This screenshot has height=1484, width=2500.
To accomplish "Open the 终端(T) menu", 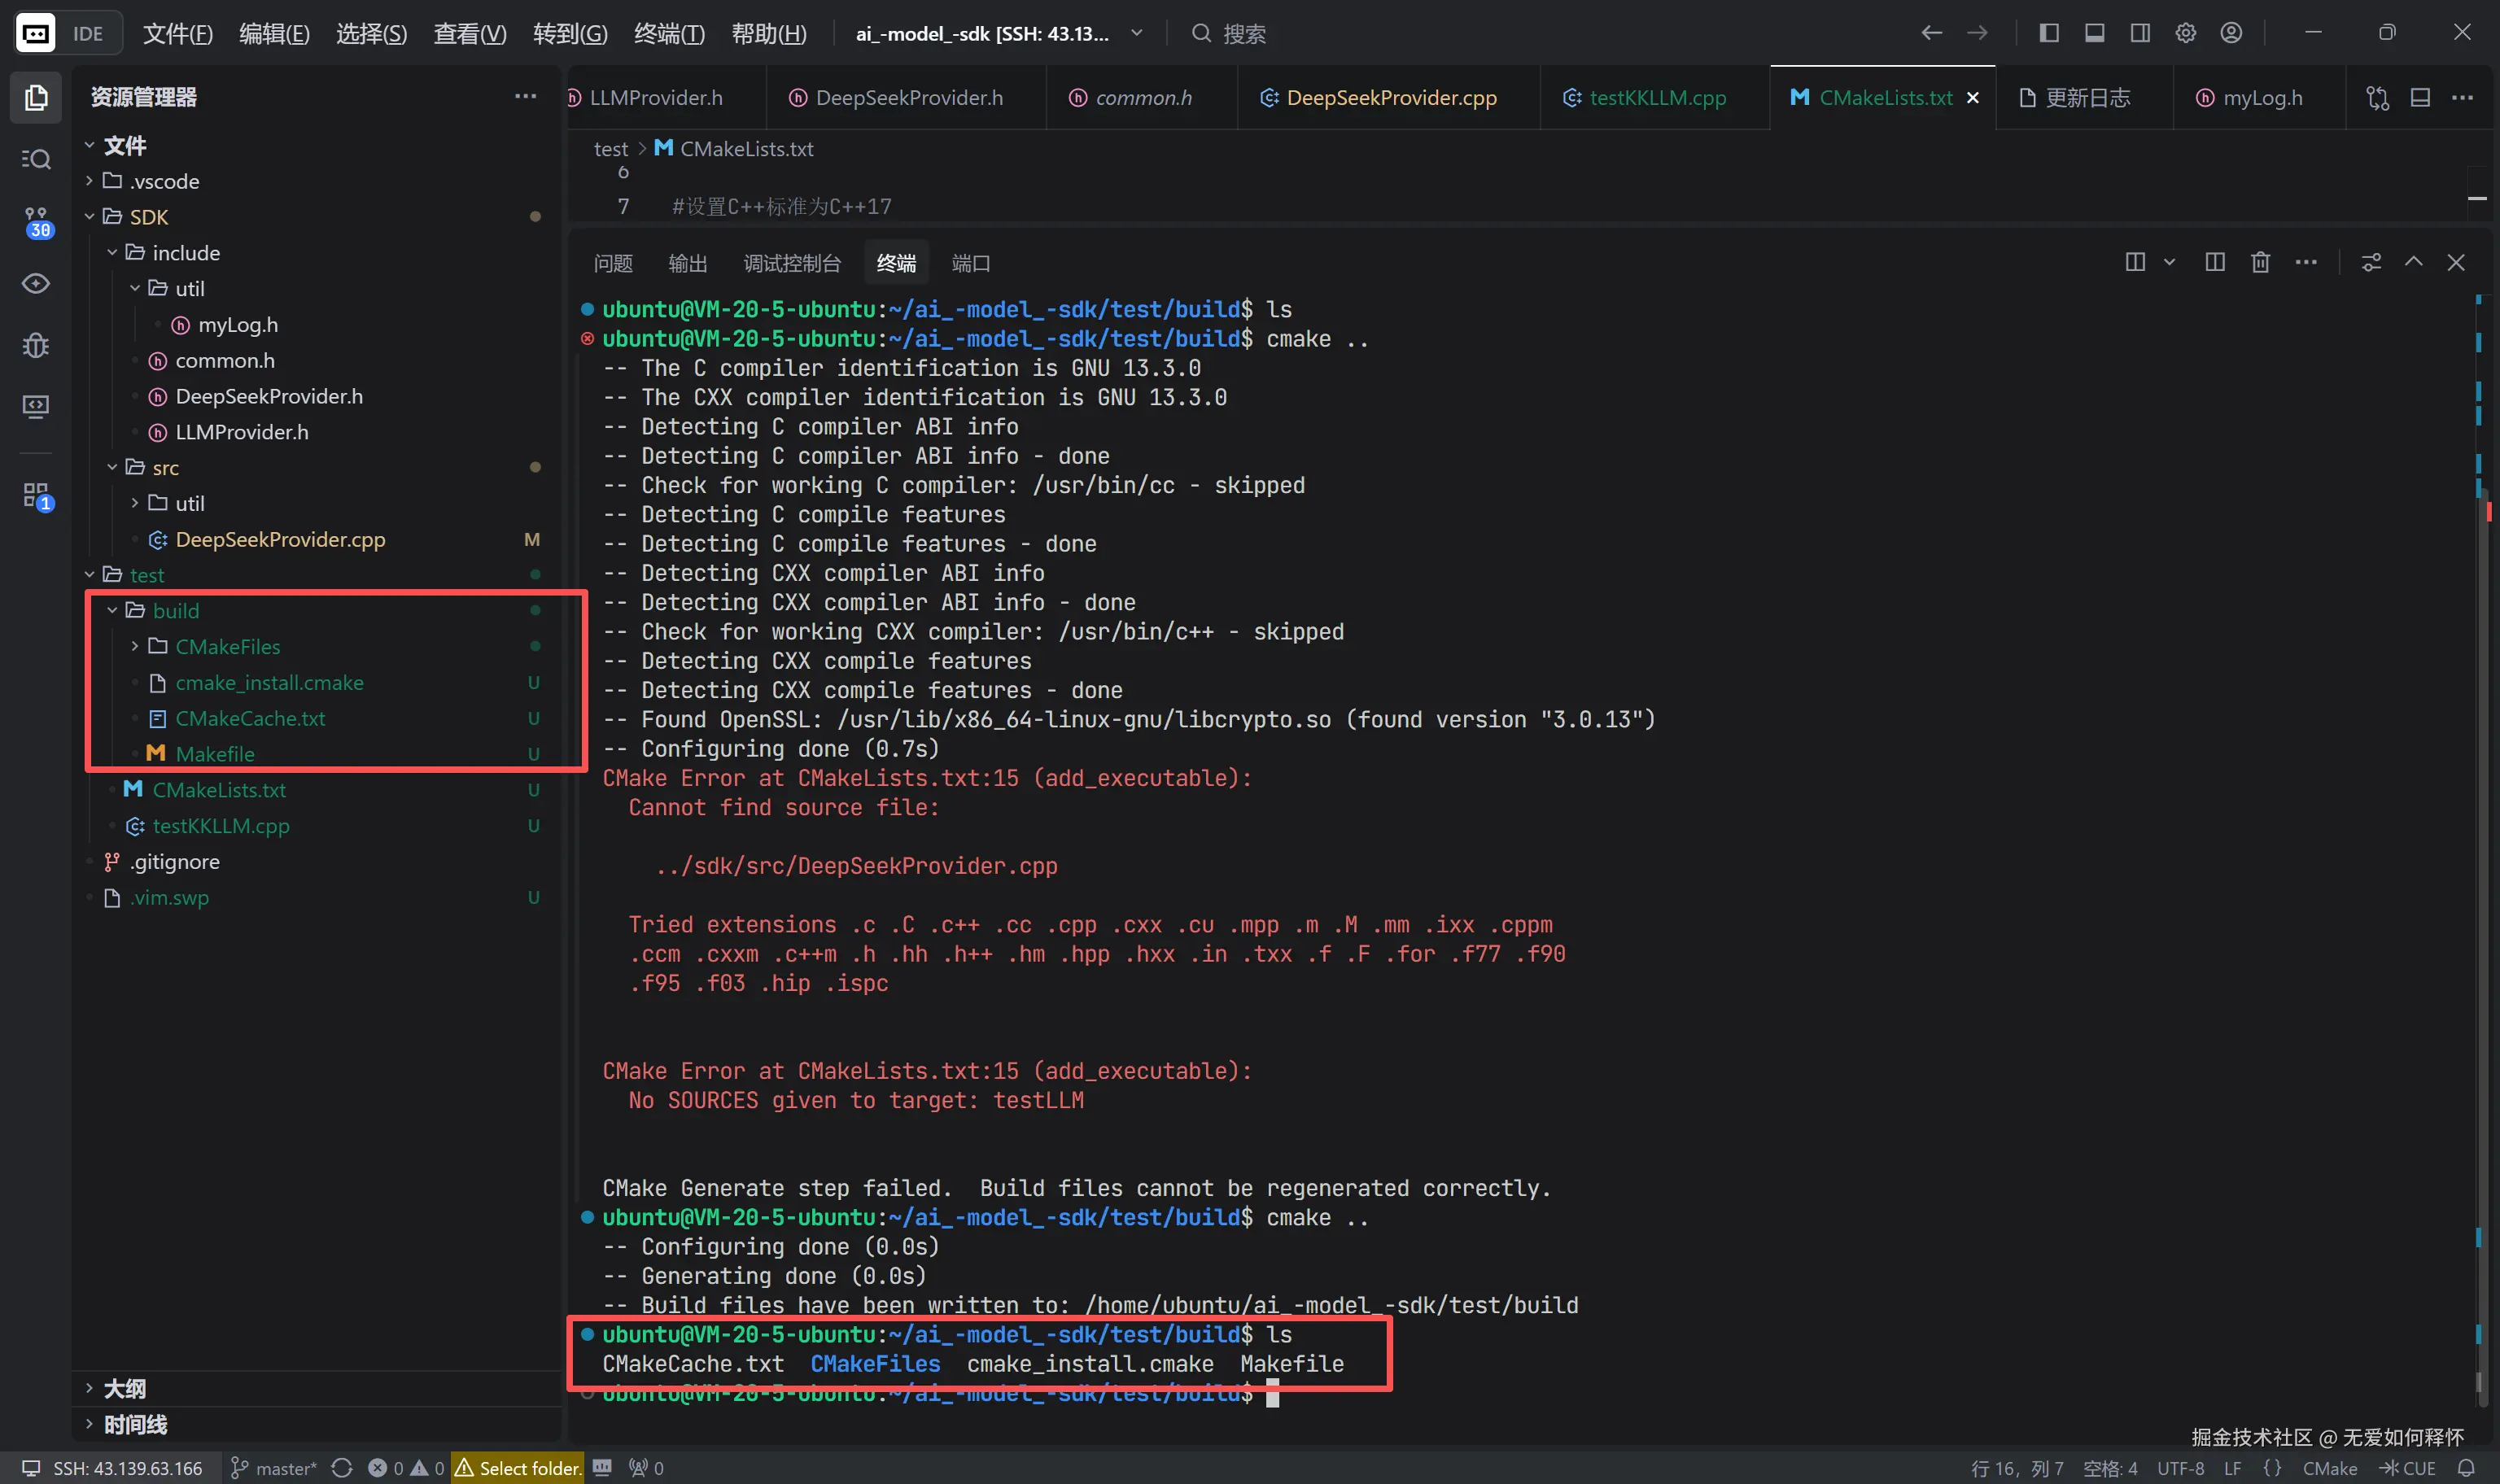I will 668,33.
